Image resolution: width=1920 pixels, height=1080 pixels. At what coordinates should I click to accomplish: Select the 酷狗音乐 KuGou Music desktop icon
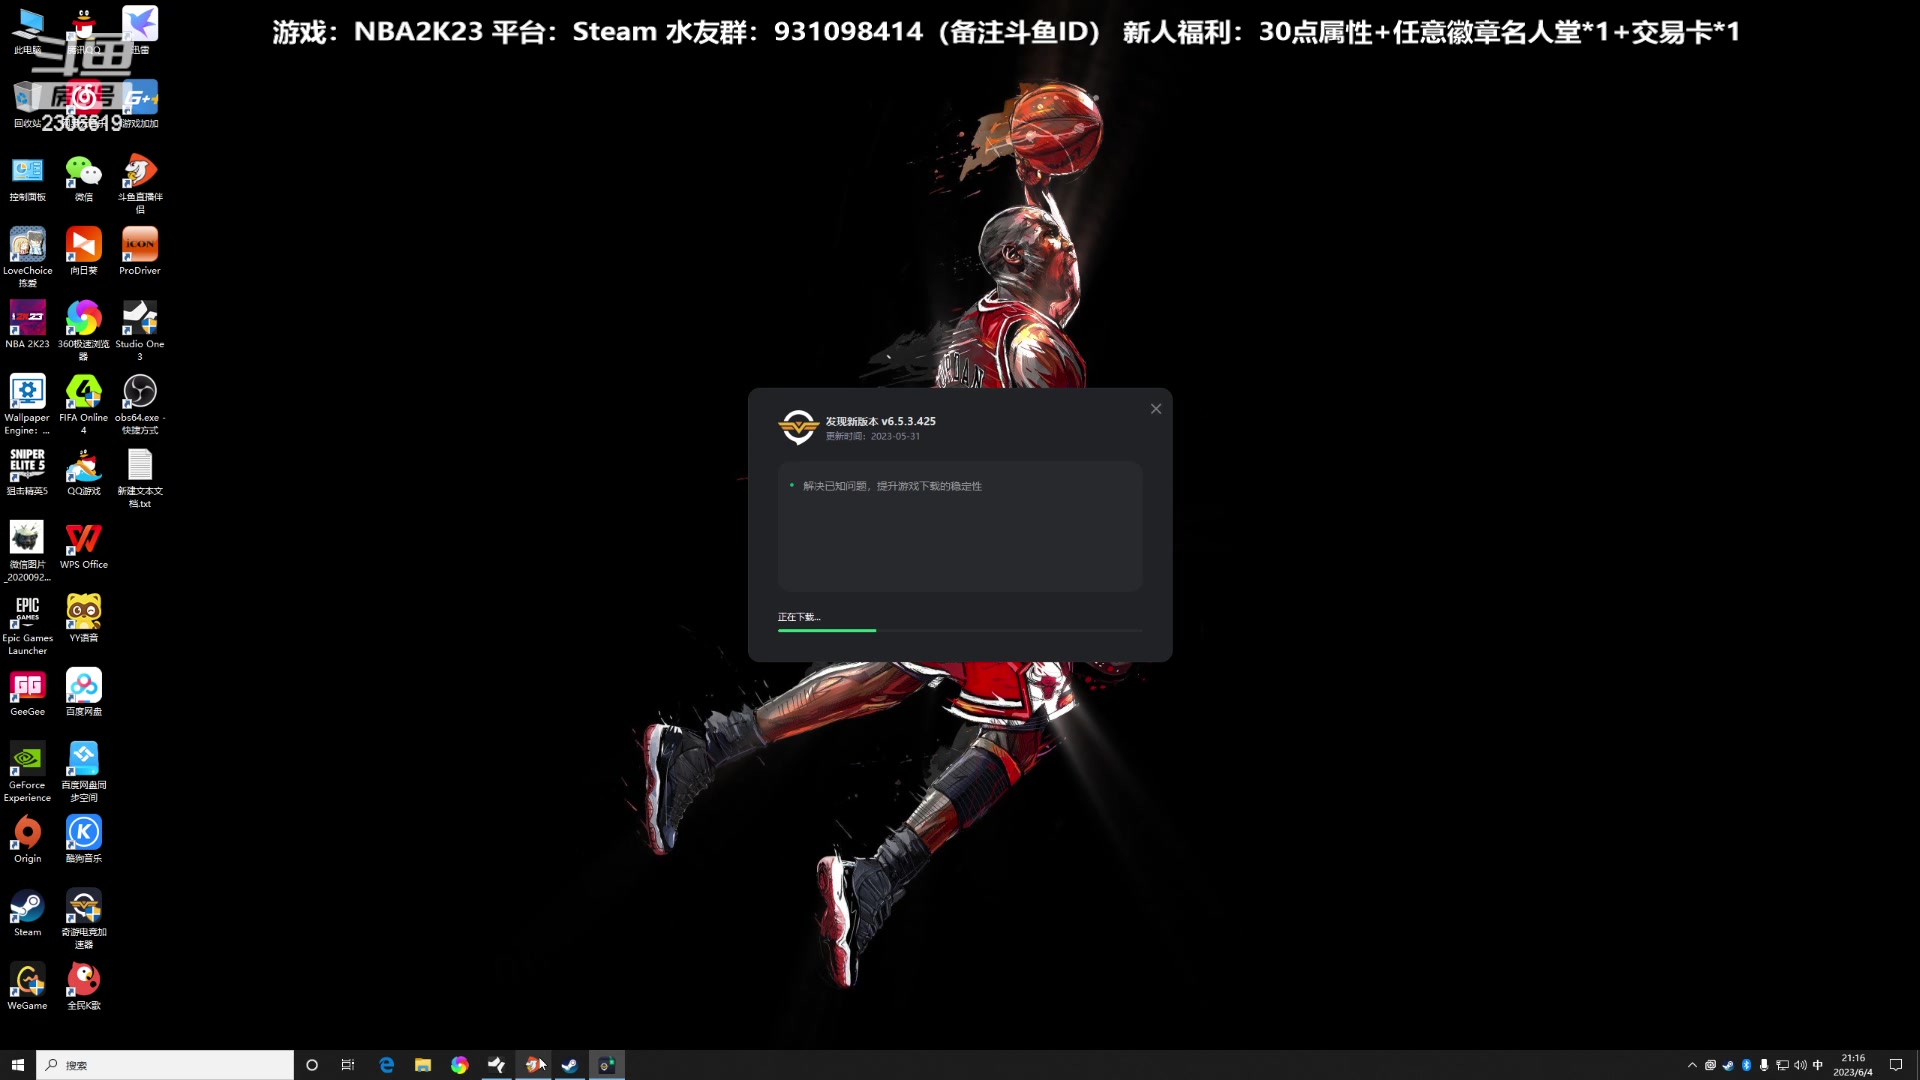[84, 840]
